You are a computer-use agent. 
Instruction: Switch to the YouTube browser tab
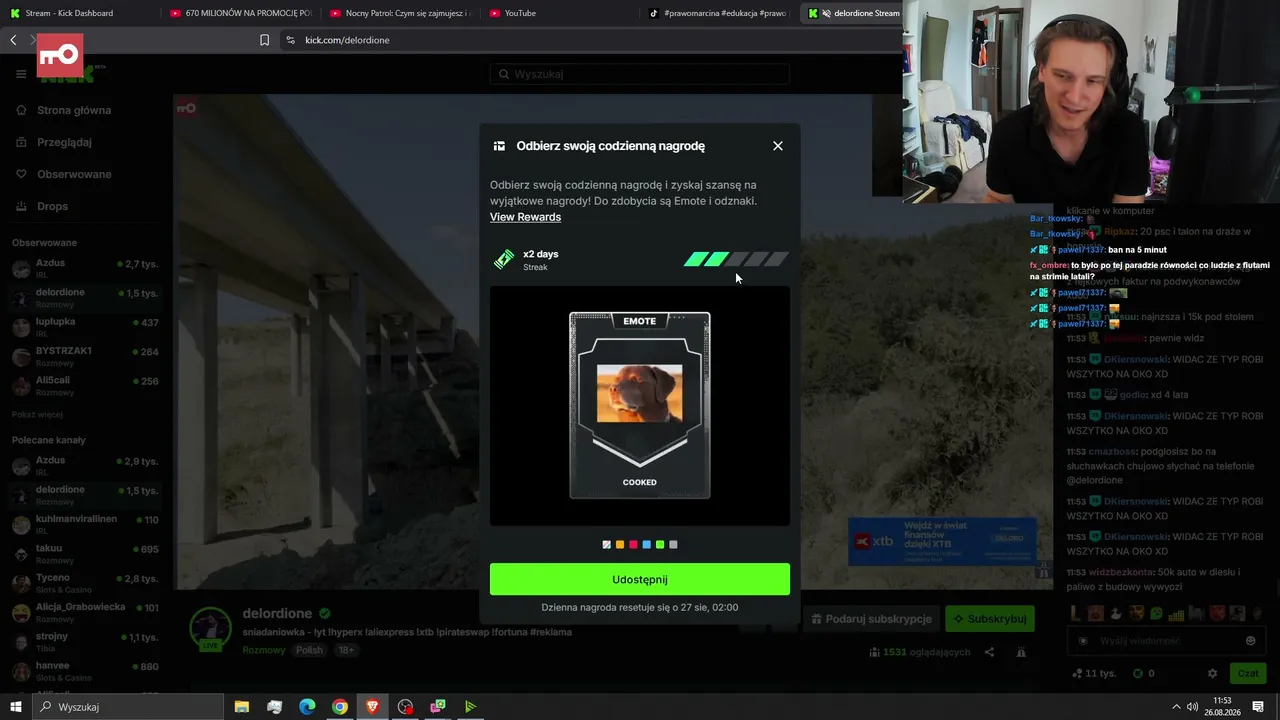tap(560, 13)
